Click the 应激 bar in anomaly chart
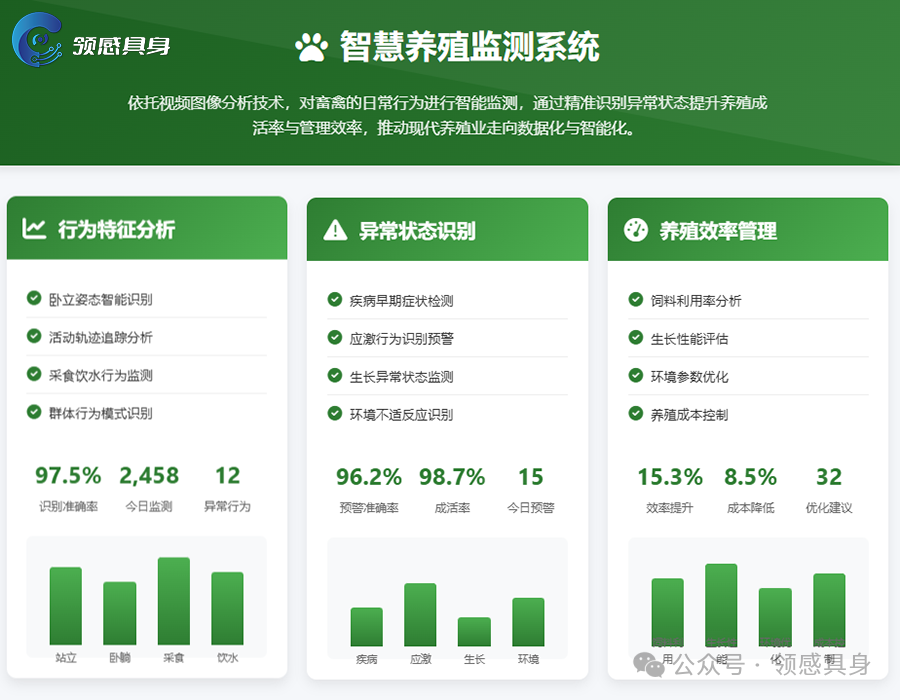 pos(421,615)
